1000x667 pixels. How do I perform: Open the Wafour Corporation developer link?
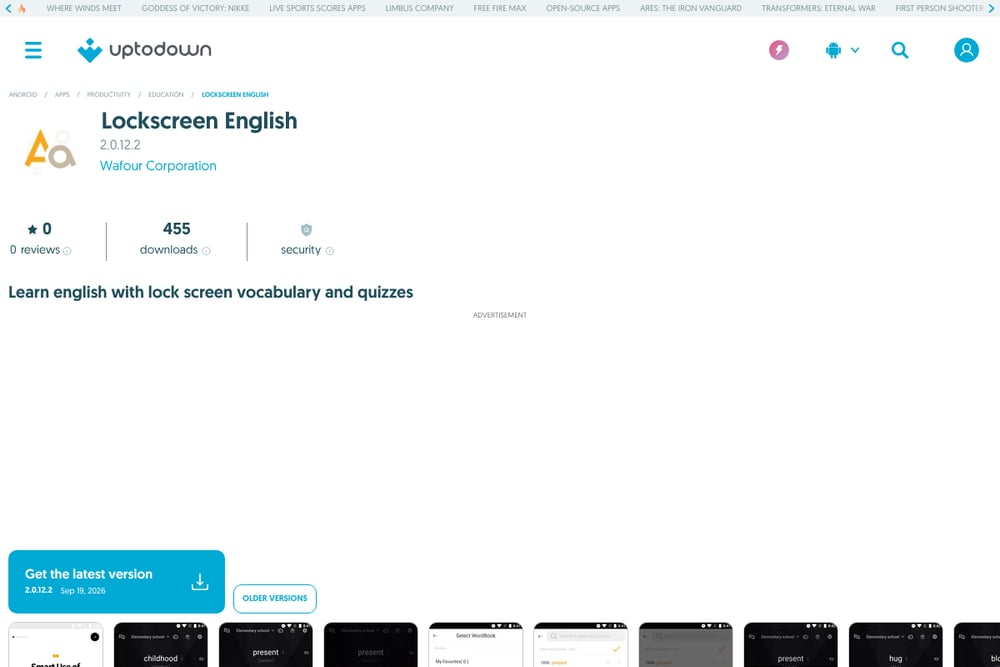click(x=158, y=166)
